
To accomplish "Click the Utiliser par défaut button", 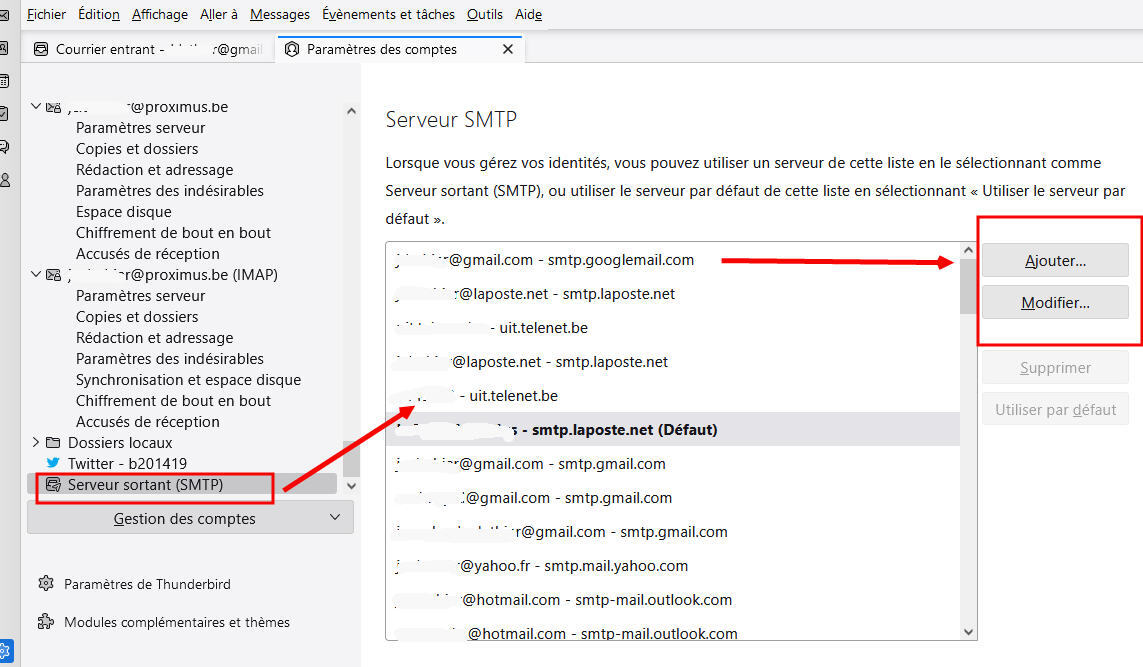I will [1056, 410].
